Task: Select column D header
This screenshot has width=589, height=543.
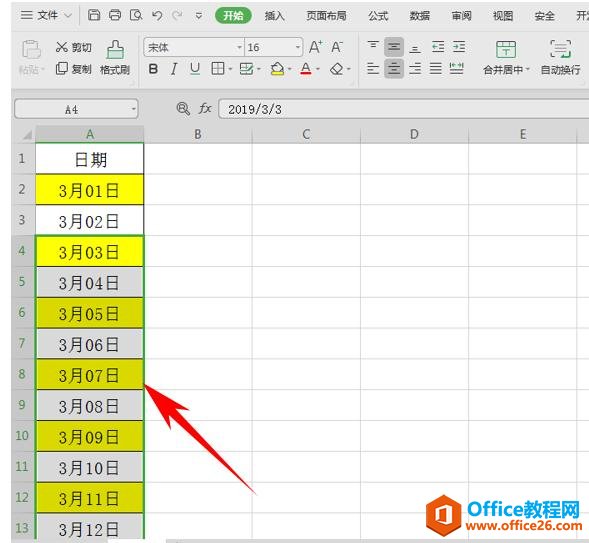Action: point(414,134)
